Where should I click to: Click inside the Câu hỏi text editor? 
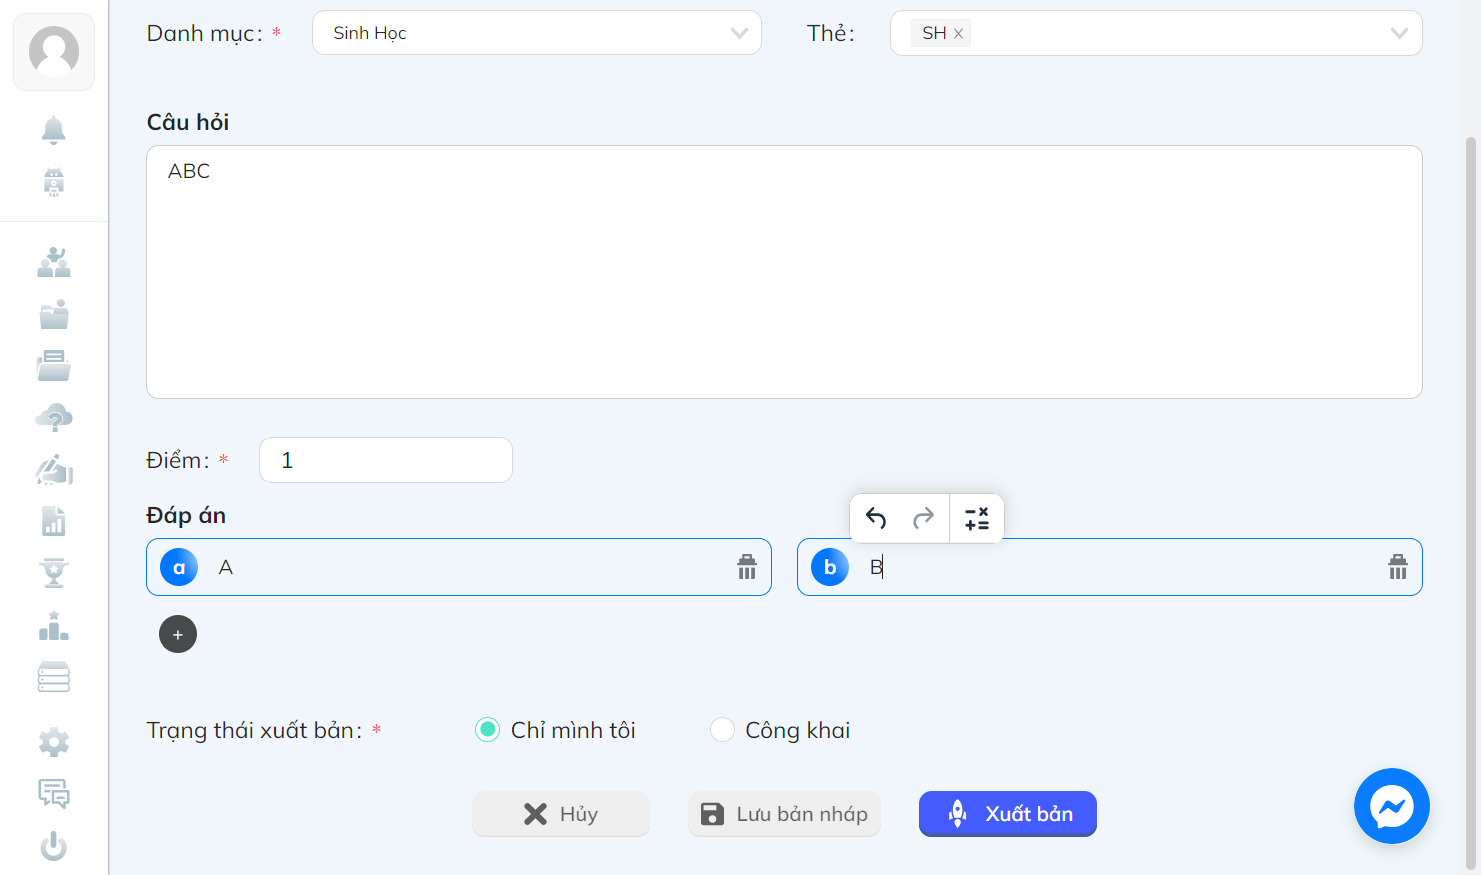(784, 272)
